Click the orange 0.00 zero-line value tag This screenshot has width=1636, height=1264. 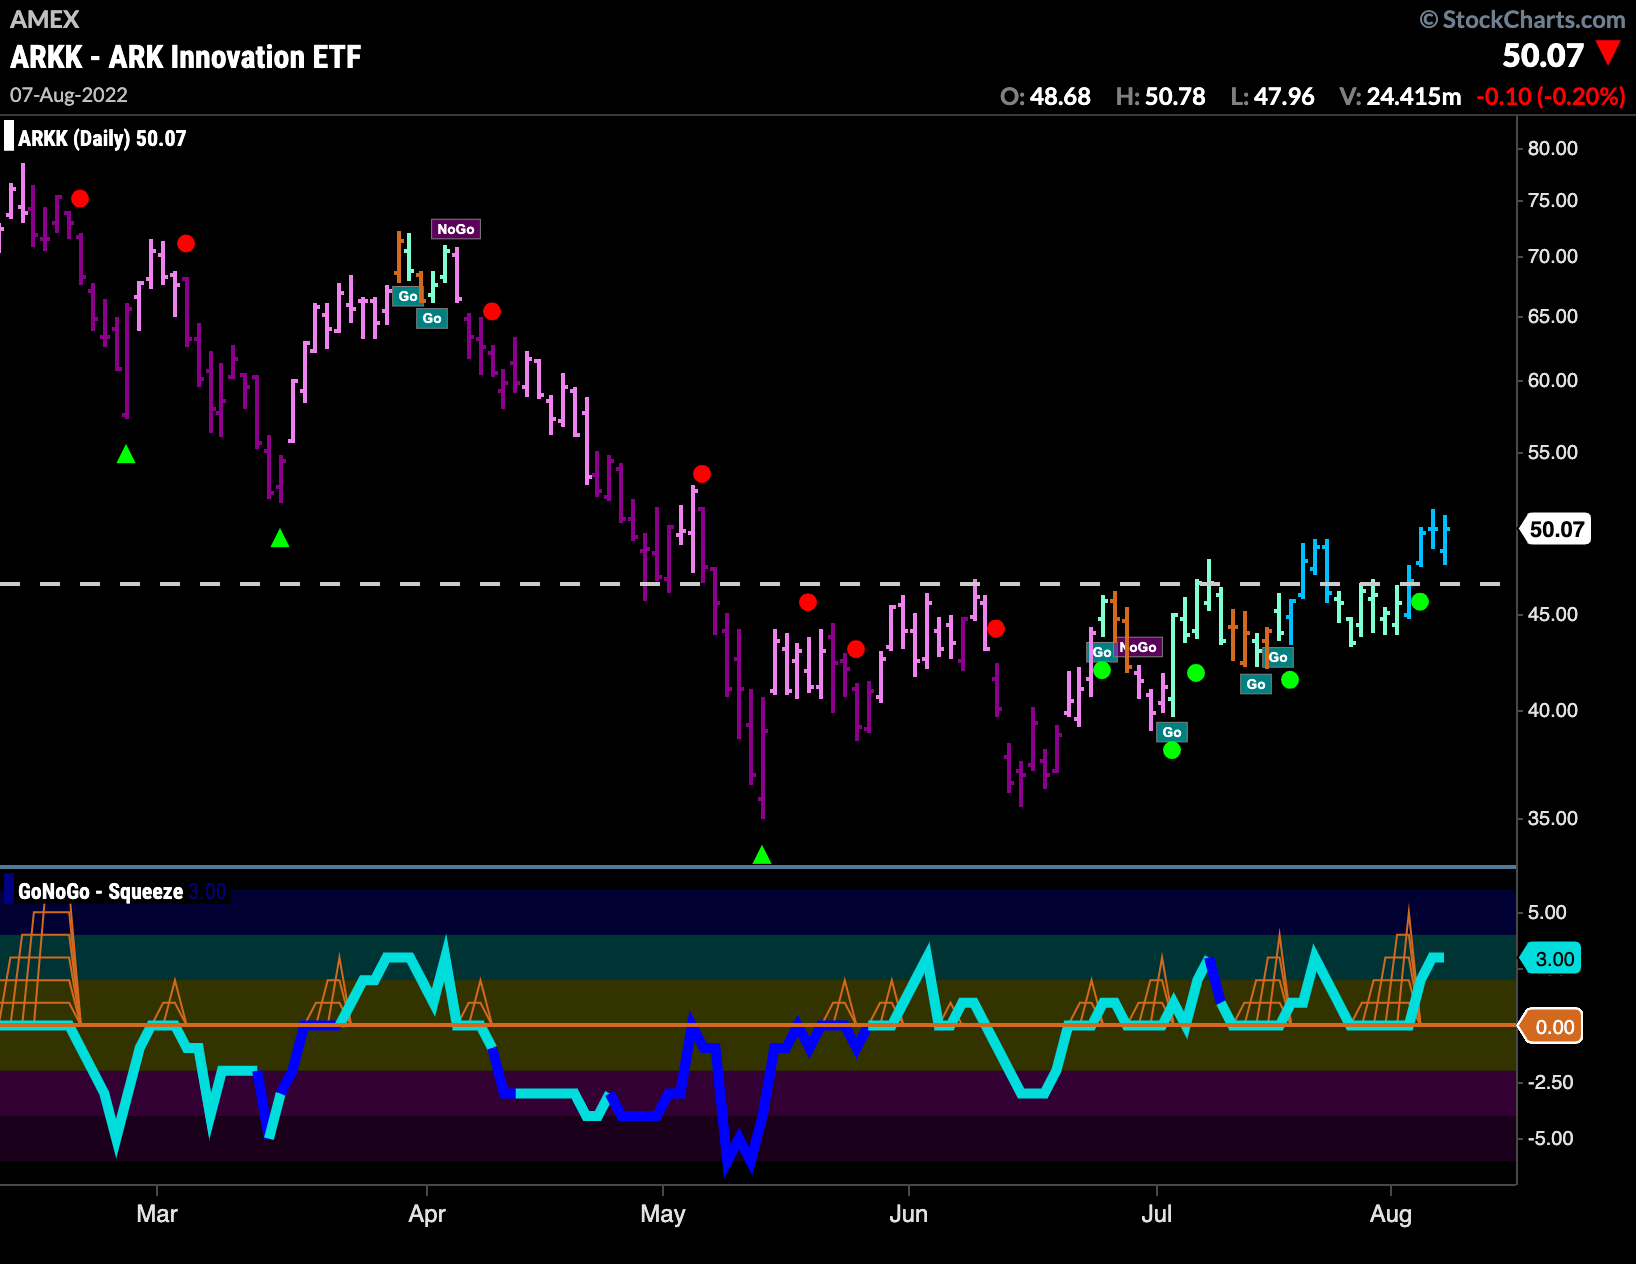(1552, 1027)
